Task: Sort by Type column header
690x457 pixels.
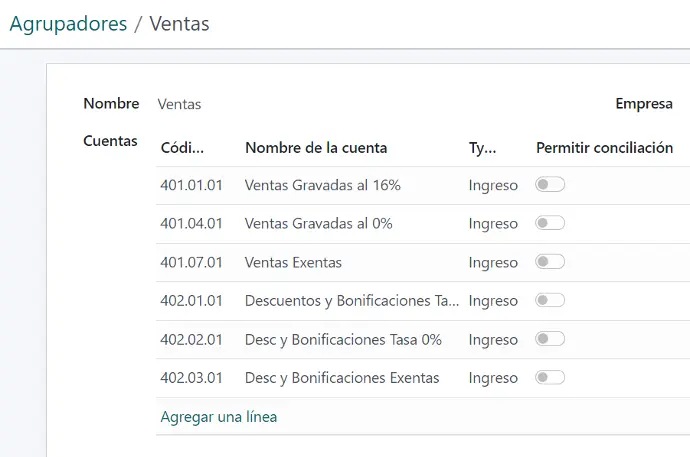Action: click(482, 148)
